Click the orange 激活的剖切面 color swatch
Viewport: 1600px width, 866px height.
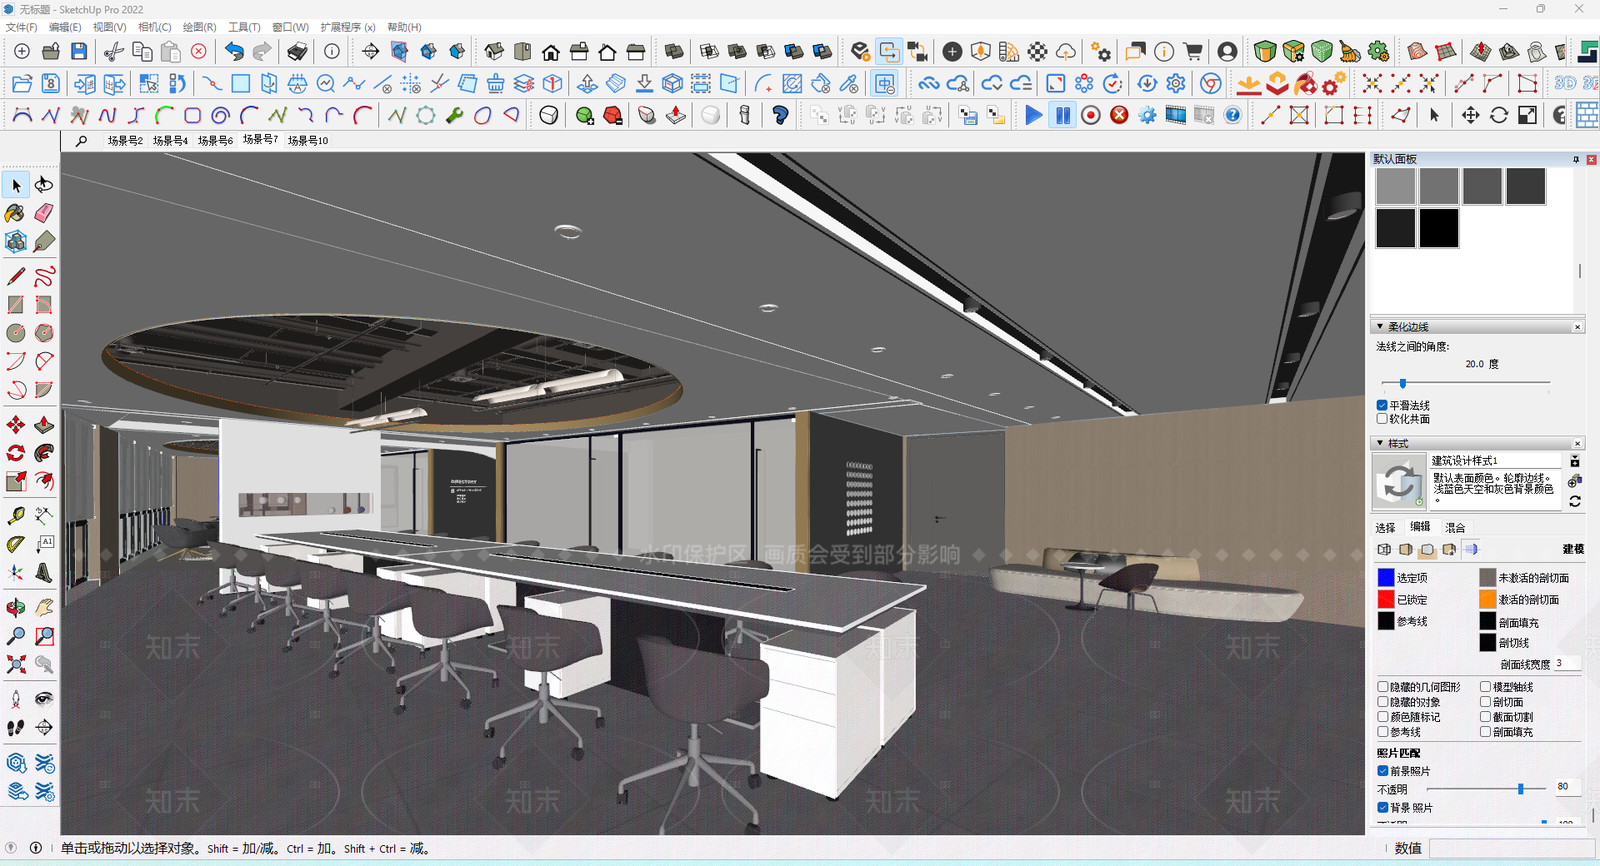(1488, 599)
